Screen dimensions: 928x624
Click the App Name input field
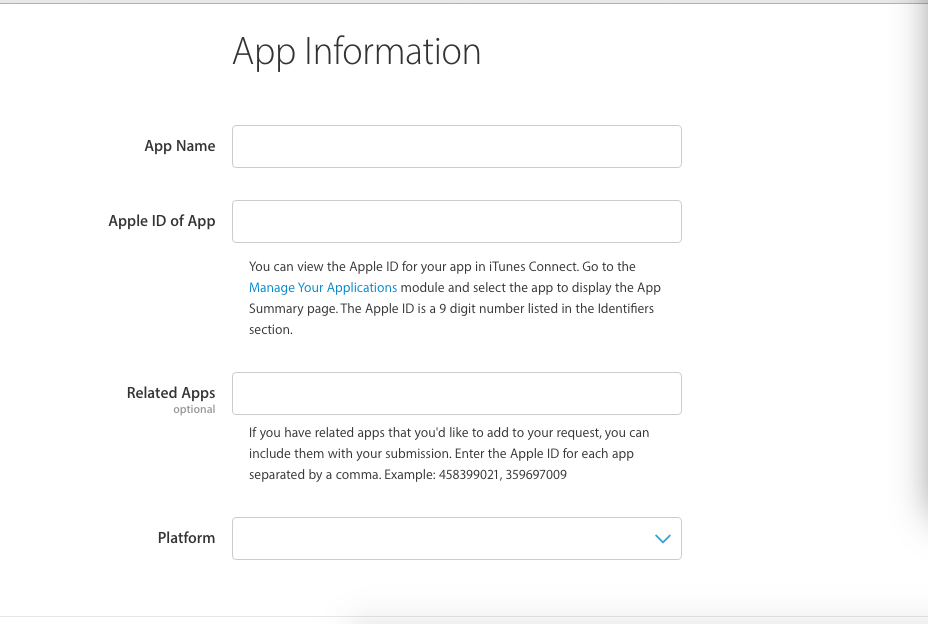click(456, 146)
